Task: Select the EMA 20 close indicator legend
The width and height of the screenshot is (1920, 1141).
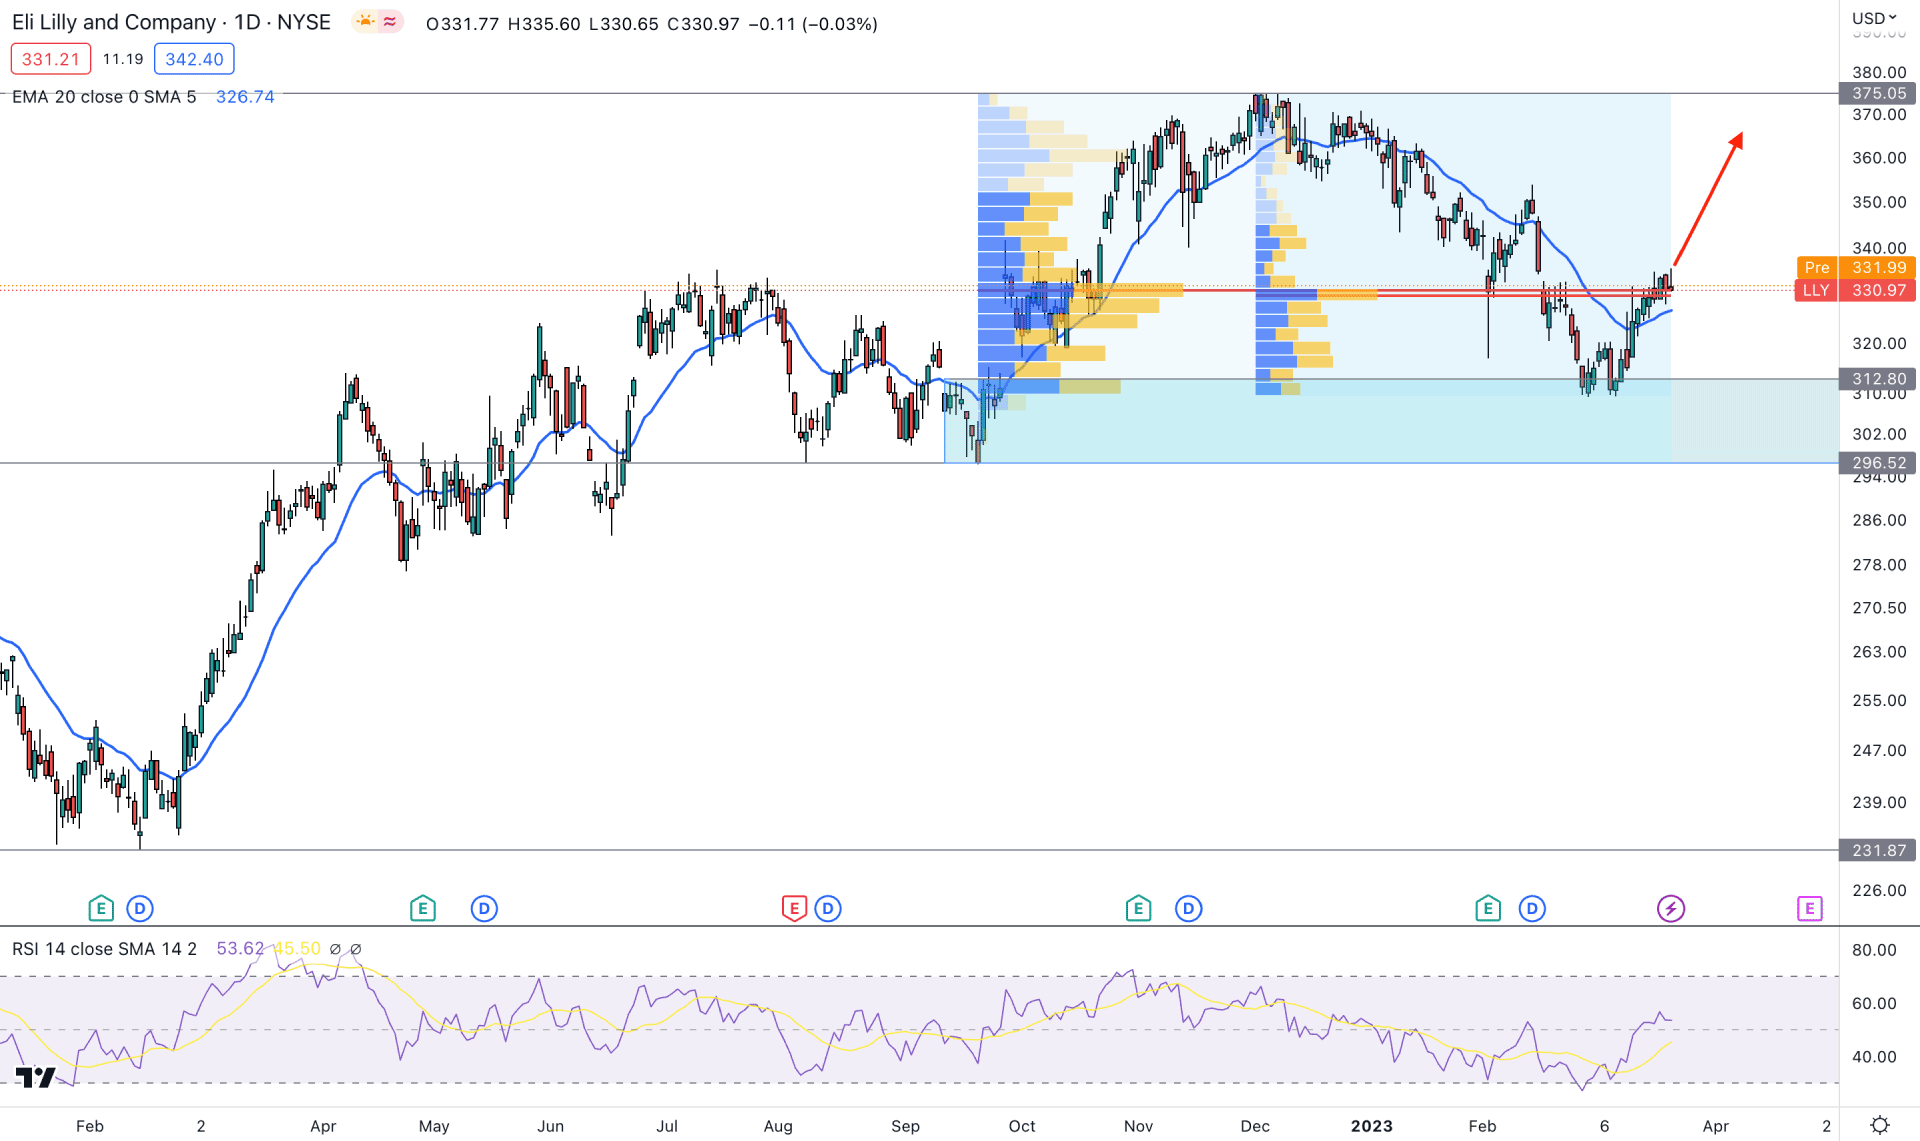Action: (104, 97)
